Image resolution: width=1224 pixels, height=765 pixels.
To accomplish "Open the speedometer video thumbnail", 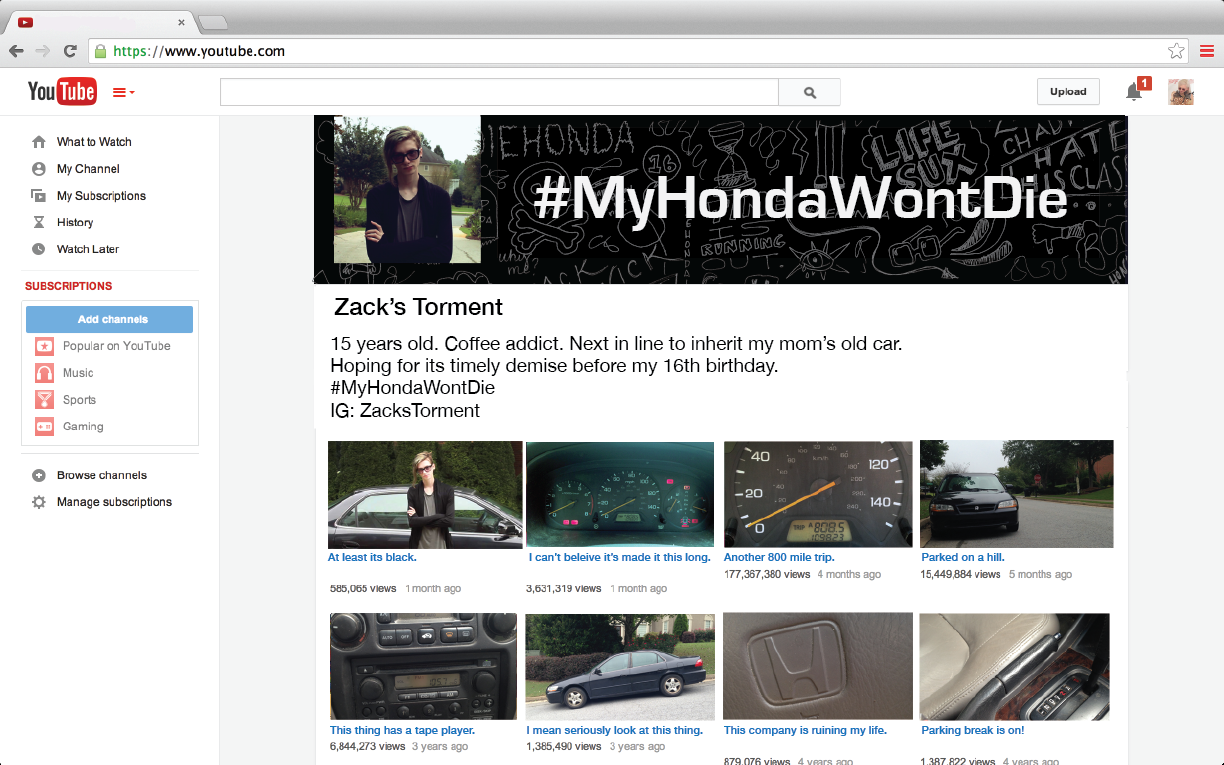I will (x=818, y=495).
